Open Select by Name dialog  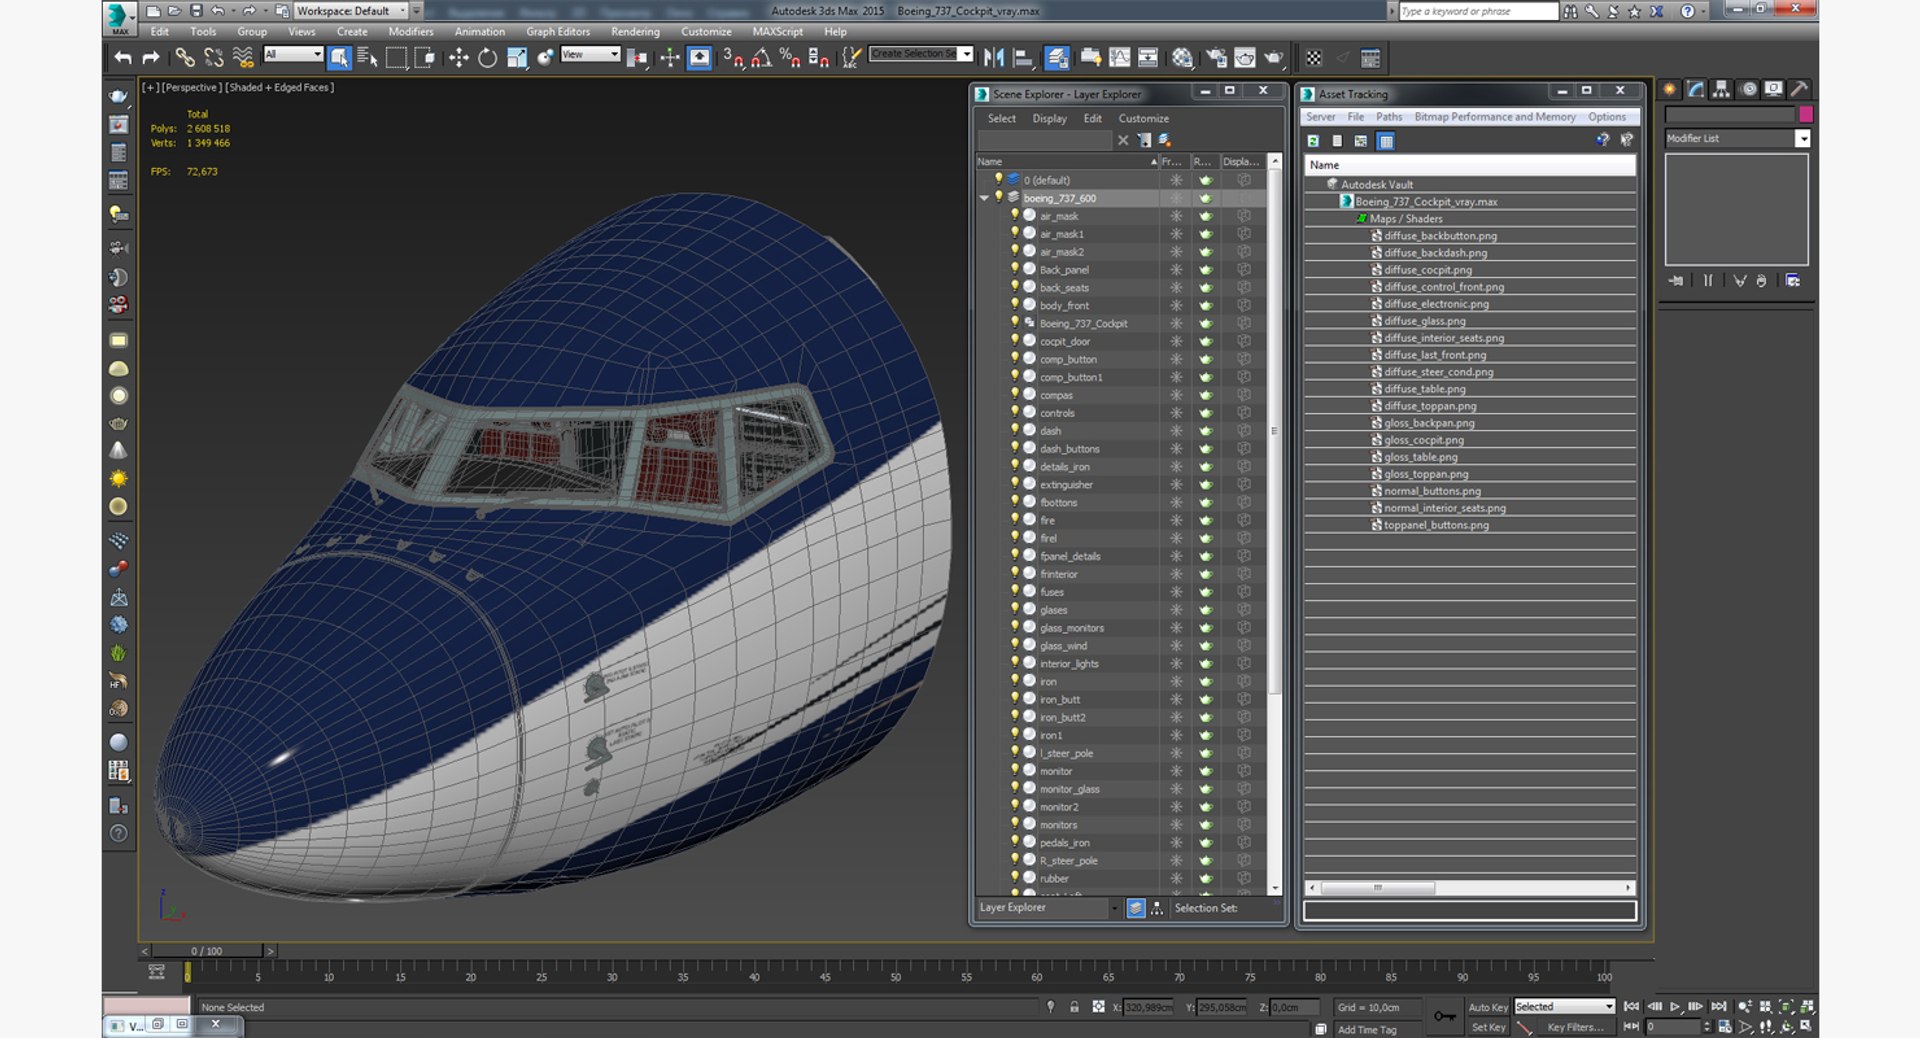tap(367, 58)
